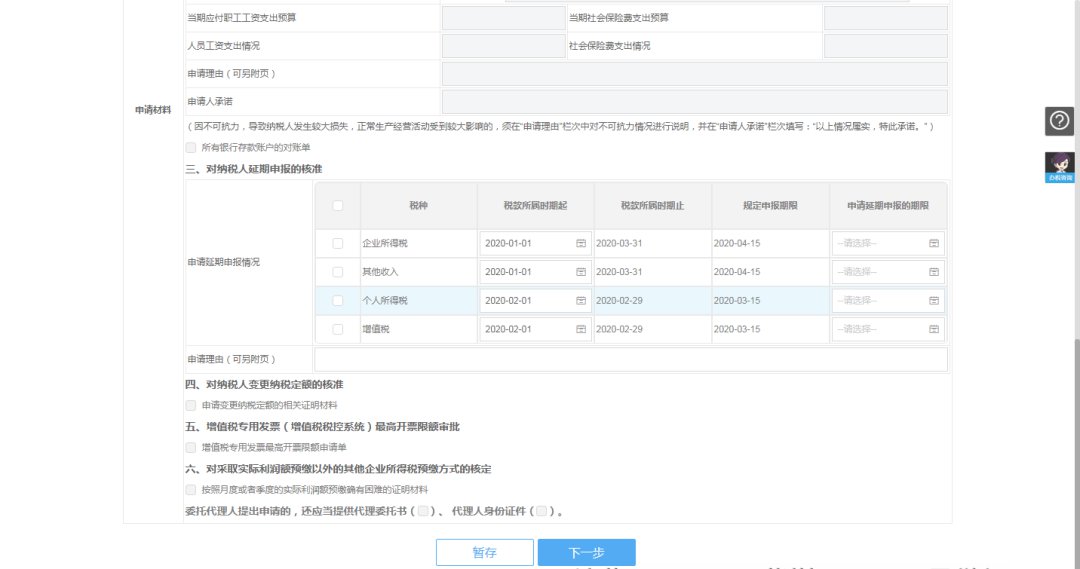Viewport: 1080px width, 569px height.
Task: Open calendar icon for 其他收入 extension deadline
Action: pyautogui.click(x=934, y=272)
